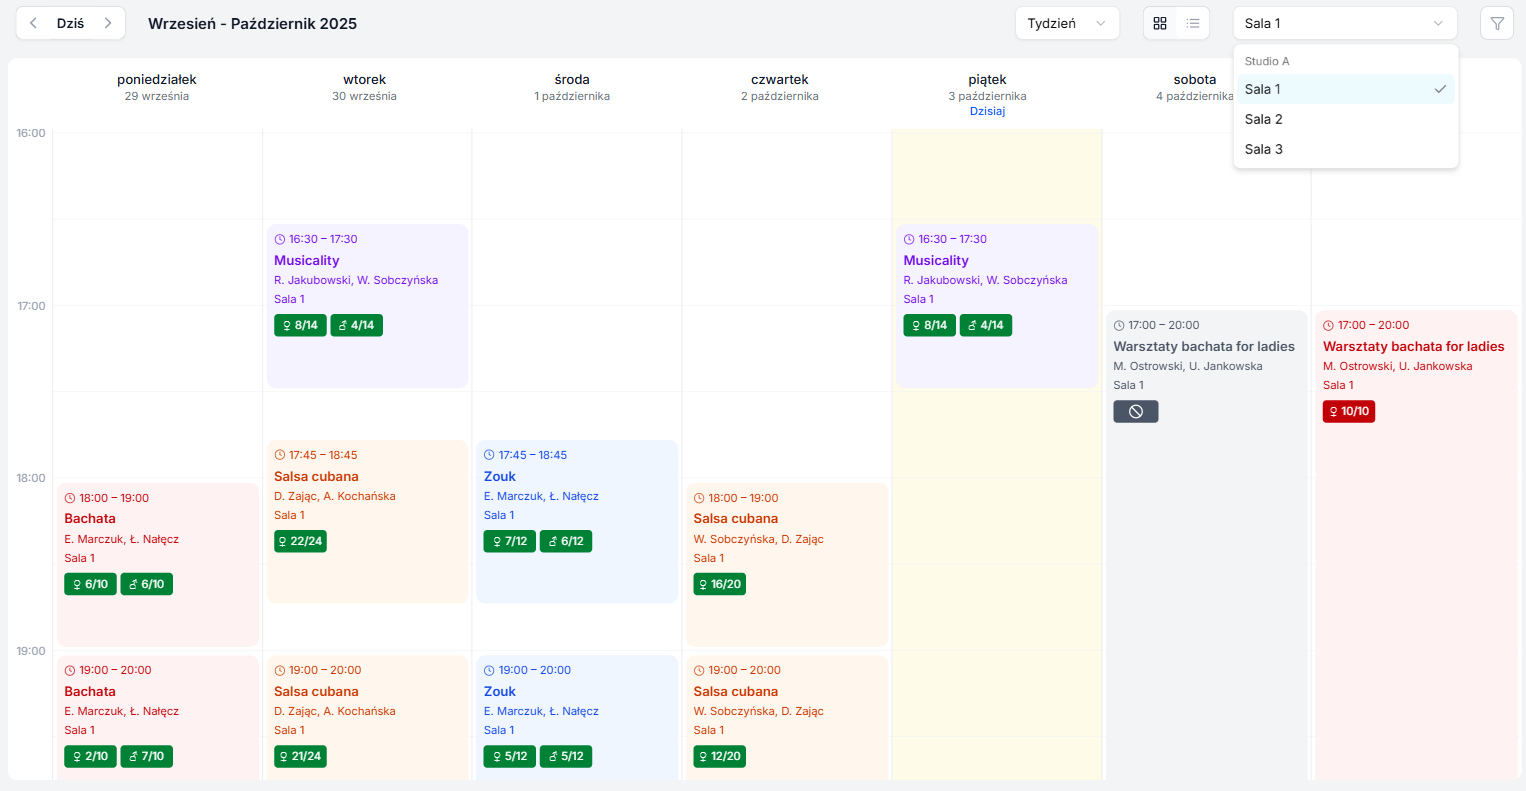Screen dimensions: 1526x791
Task: Click the Dzisiaj link under piątek
Action: pos(987,111)
